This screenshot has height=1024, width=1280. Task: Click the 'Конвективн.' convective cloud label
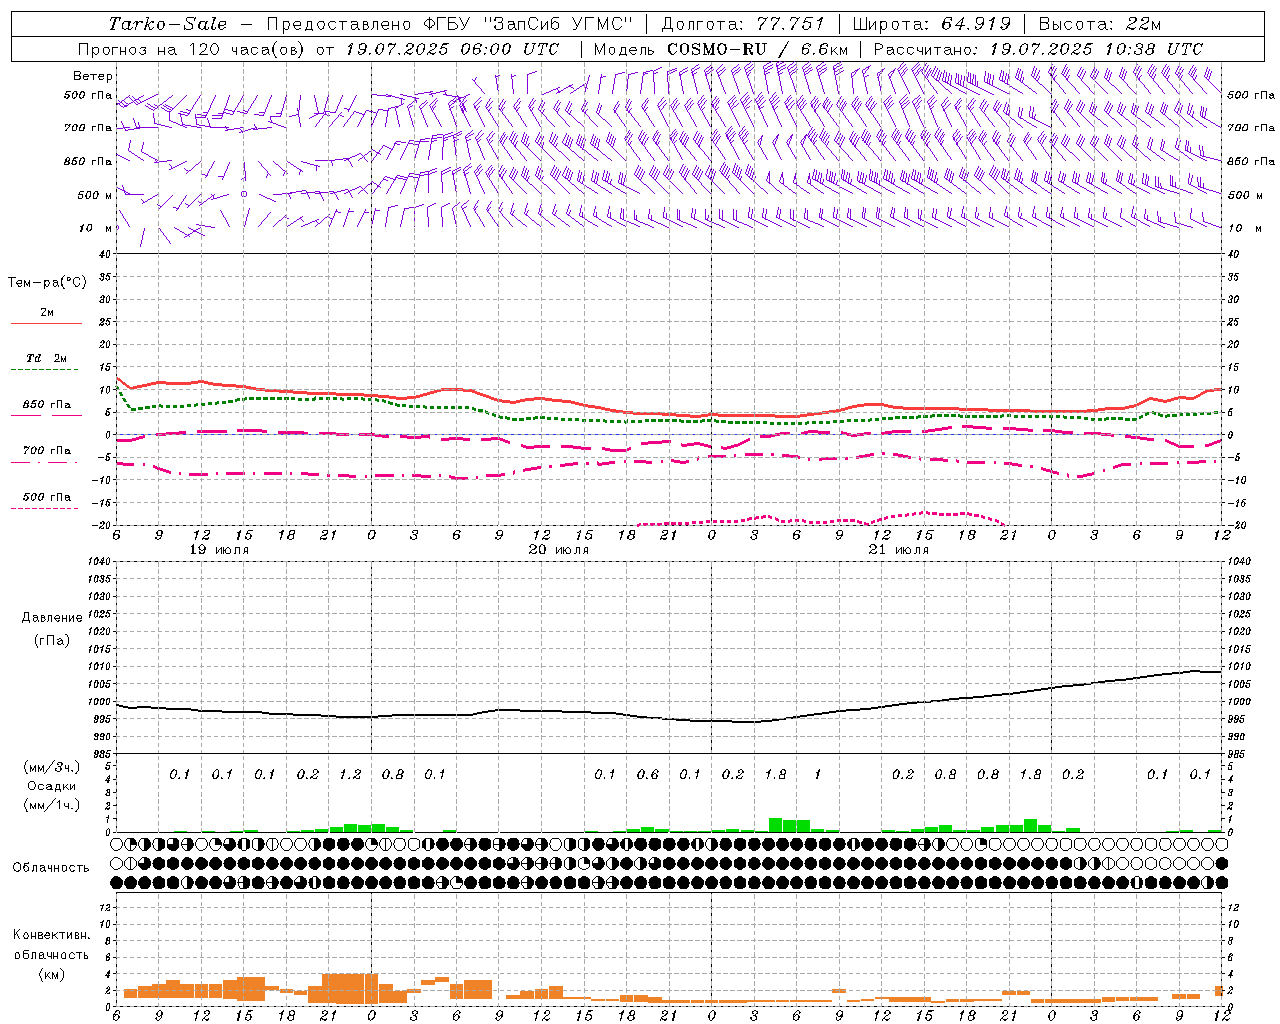pyautogui.click(x=51, y=935)
